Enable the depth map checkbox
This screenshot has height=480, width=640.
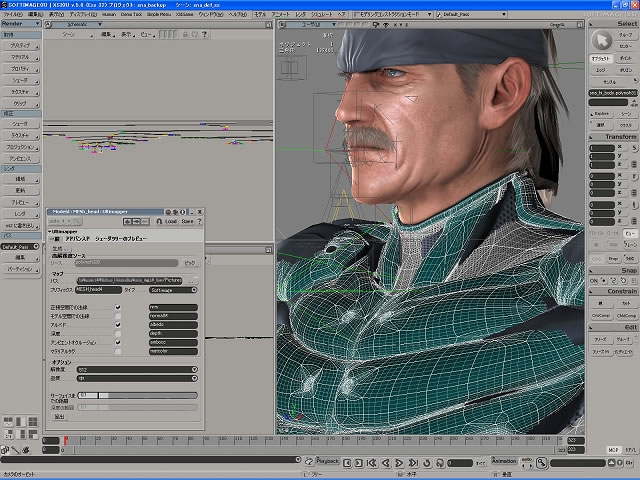[118, 333]
